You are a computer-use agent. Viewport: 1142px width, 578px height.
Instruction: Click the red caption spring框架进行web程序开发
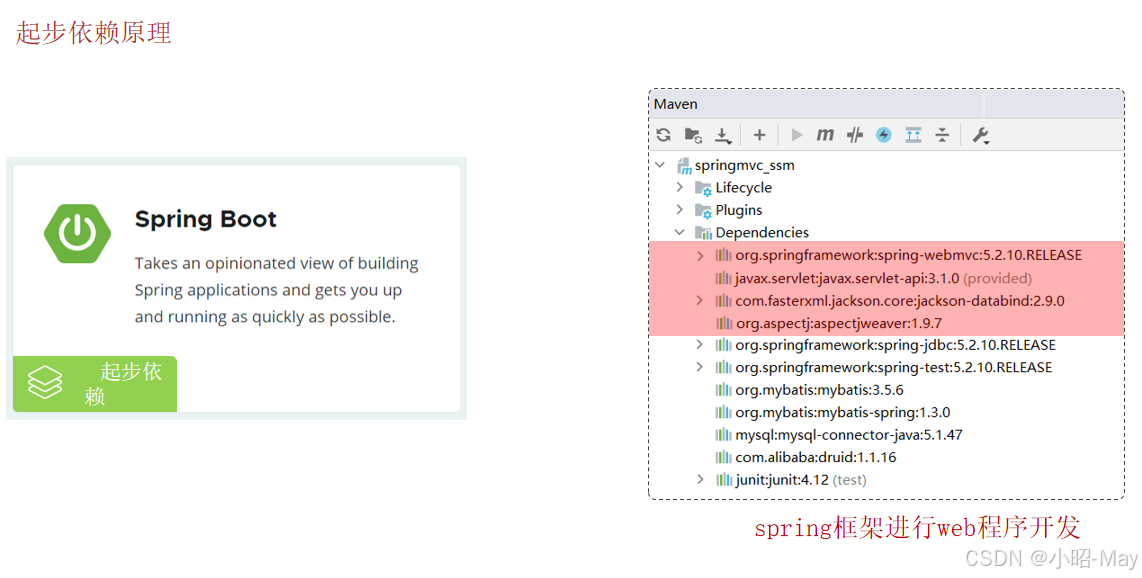point(917,528)
